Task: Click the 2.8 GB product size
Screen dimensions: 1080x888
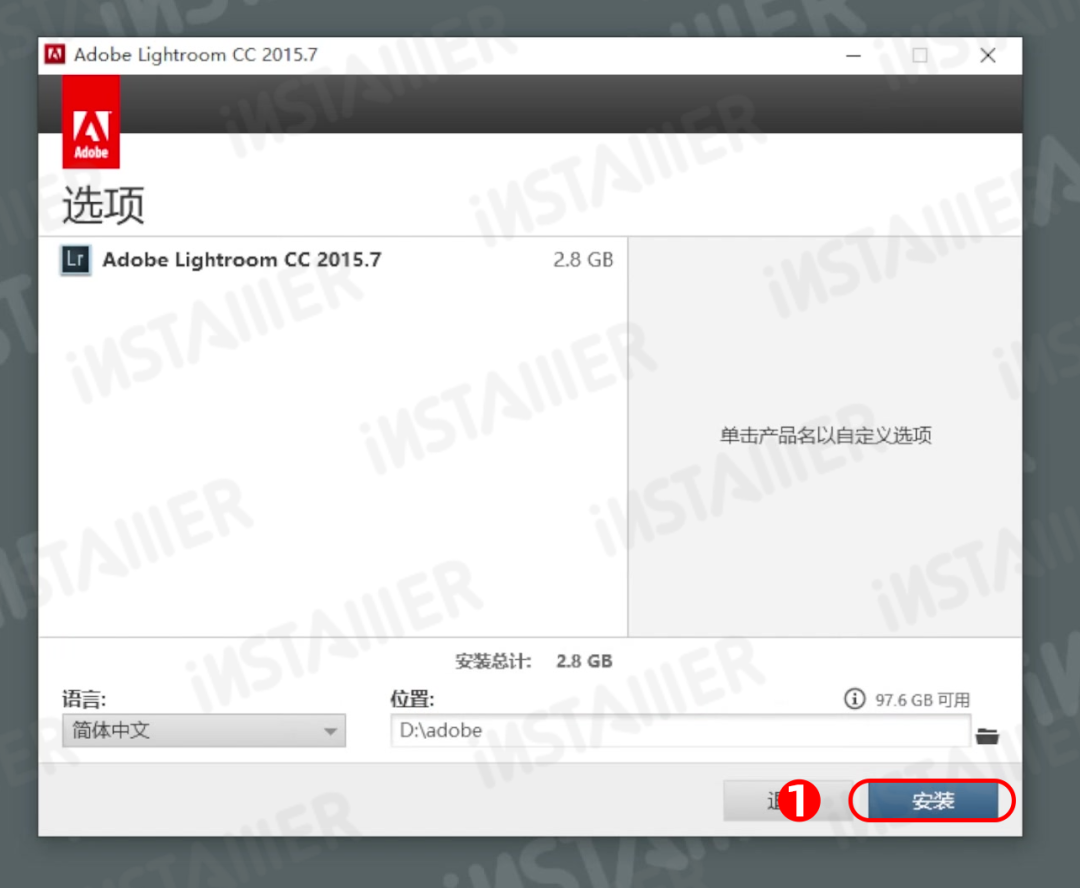Action: [583, 260]
